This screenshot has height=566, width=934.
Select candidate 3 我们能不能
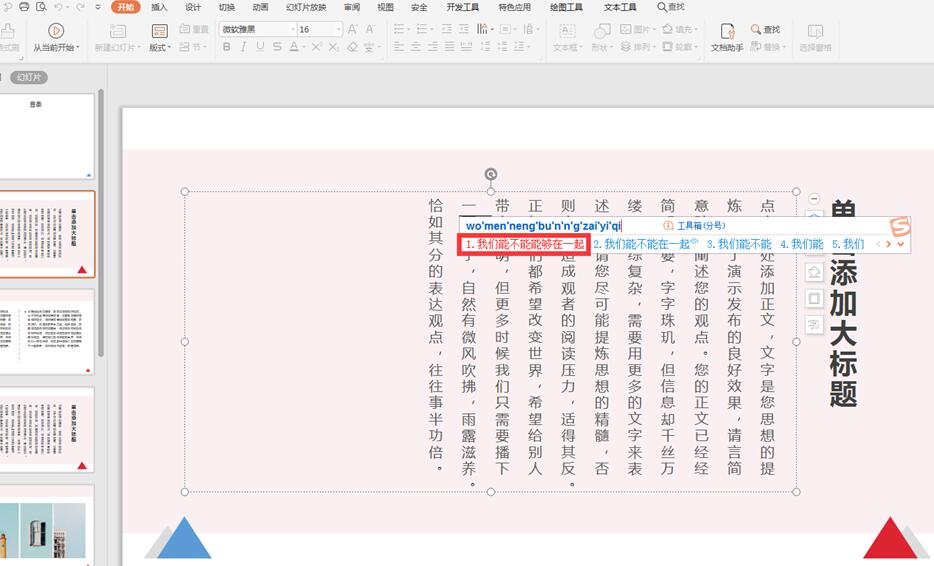pos(739,244)
